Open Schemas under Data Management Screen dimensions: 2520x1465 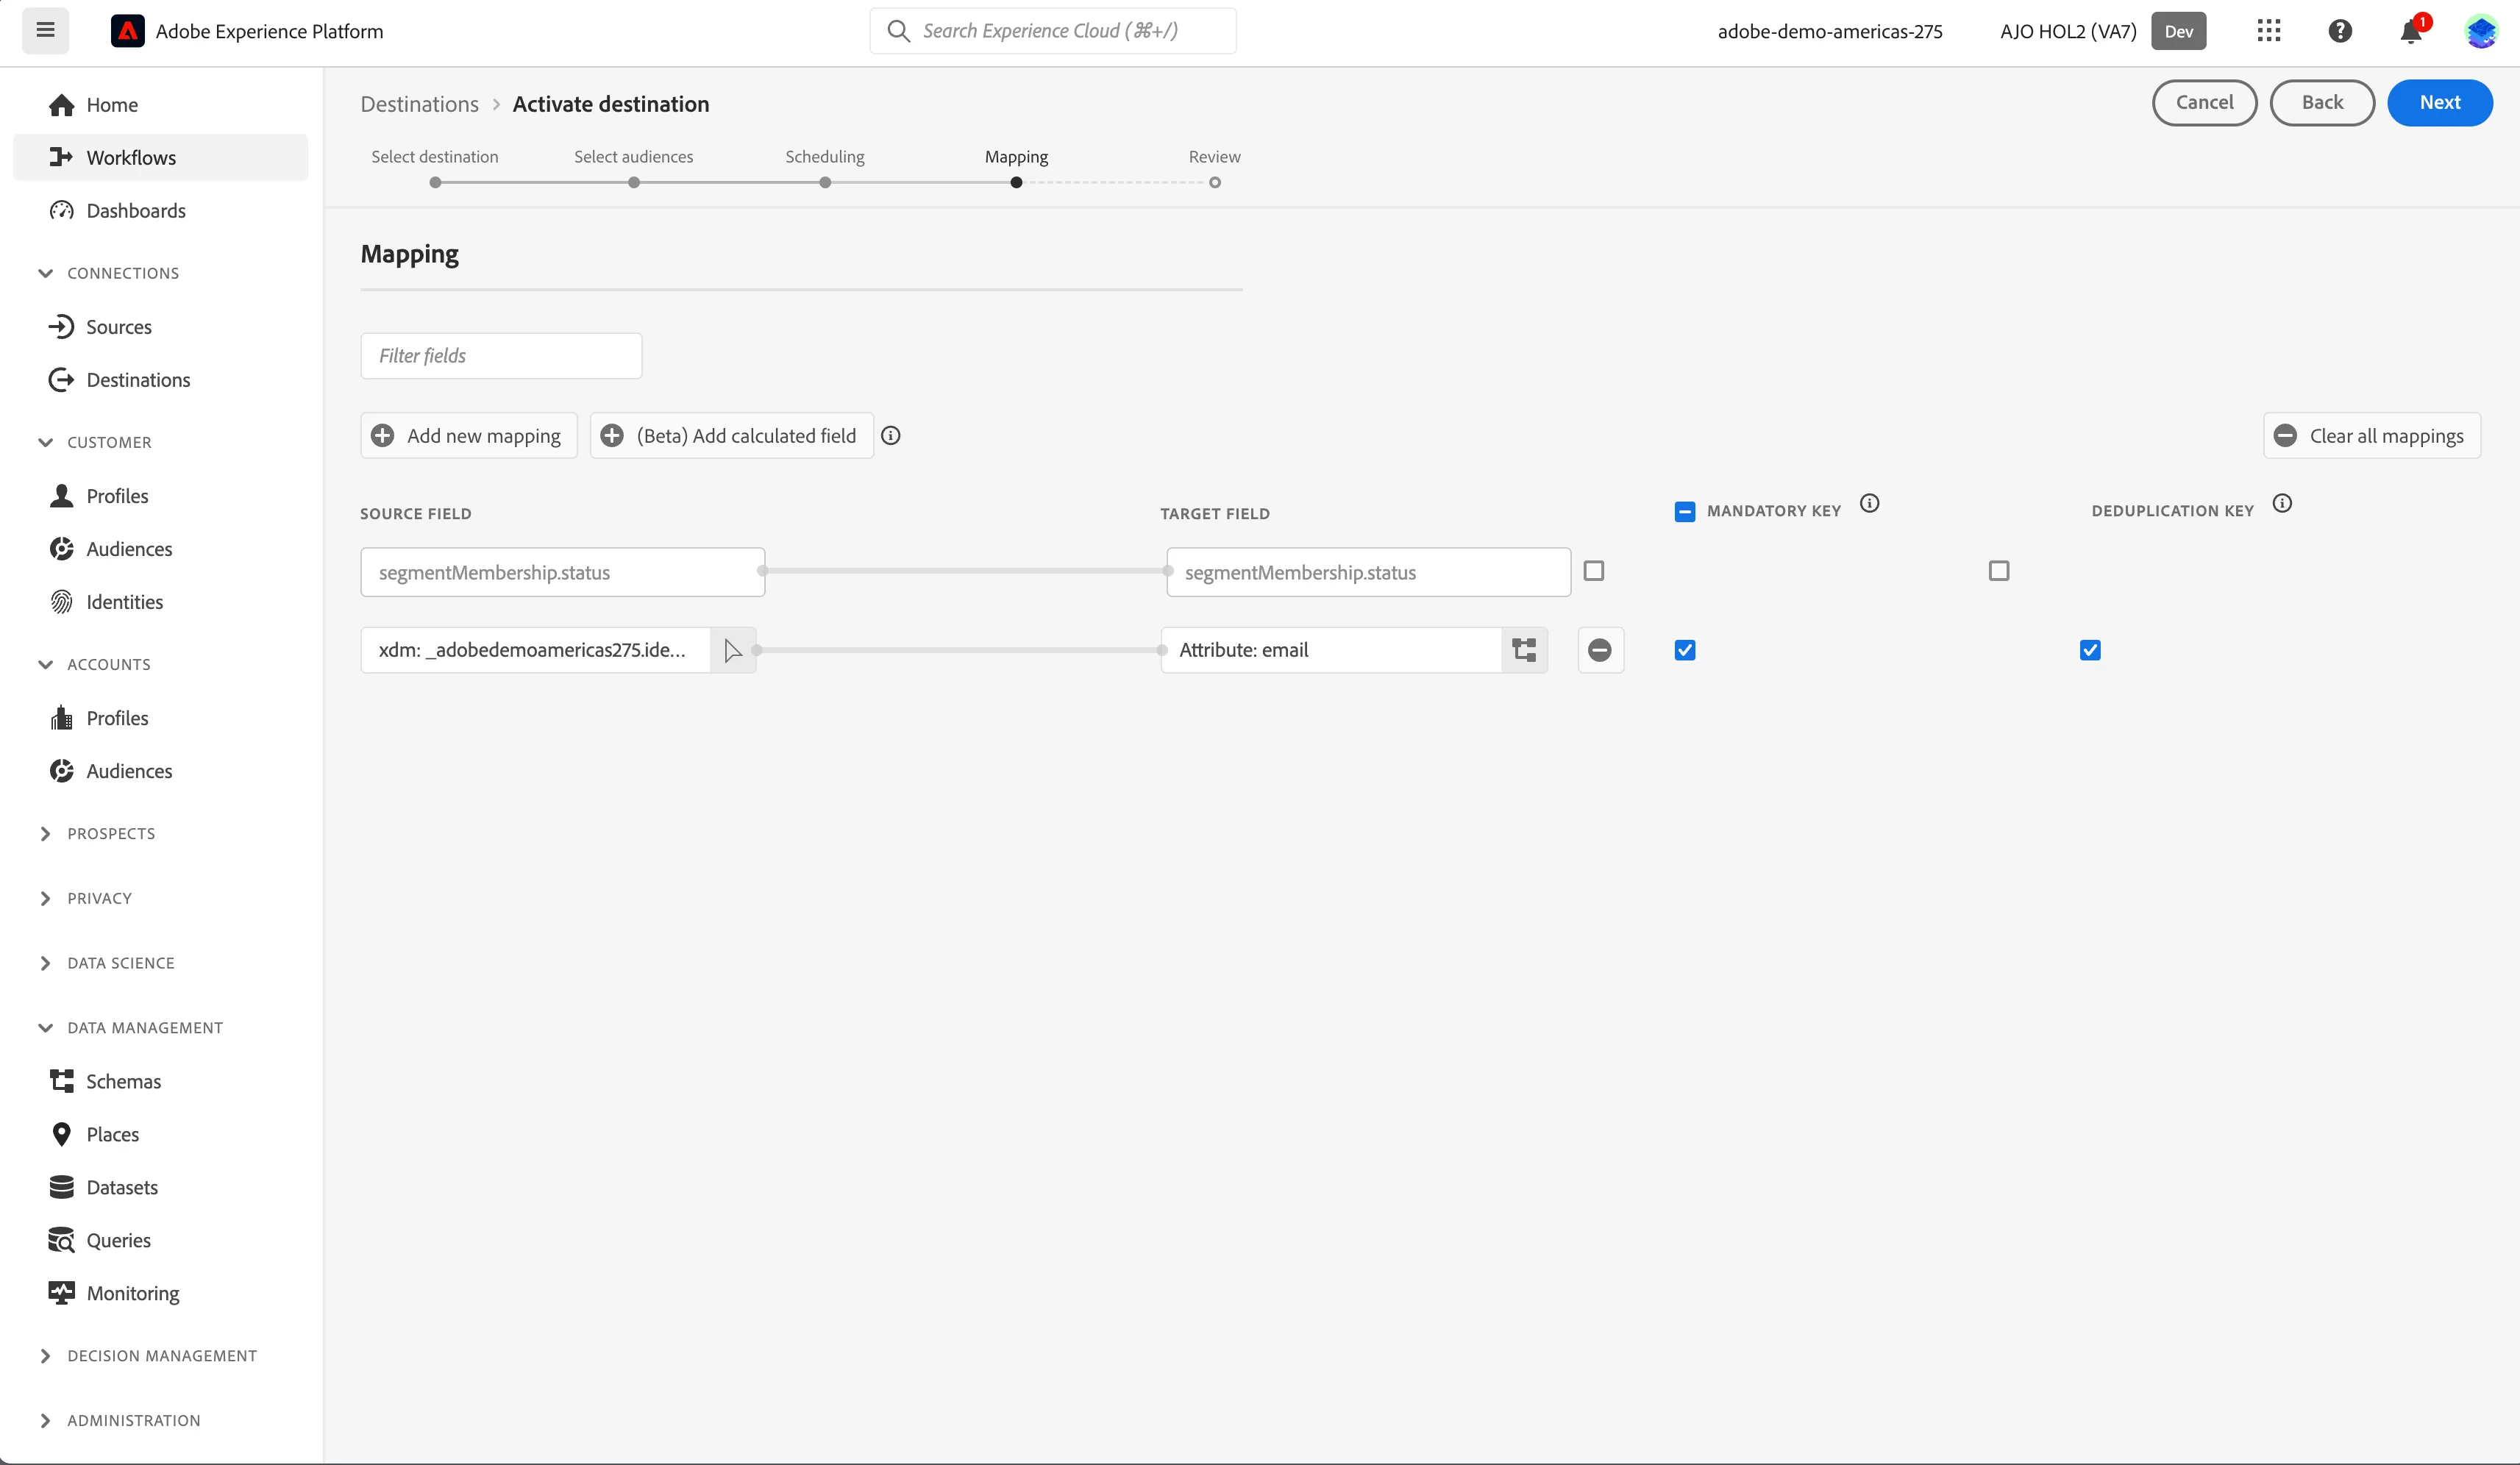pos(161,1081)
